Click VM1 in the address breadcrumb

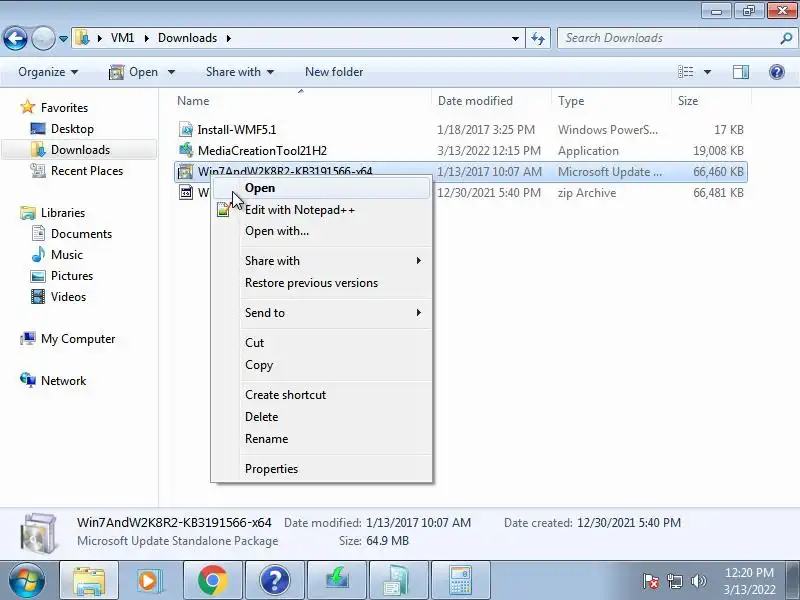(x=122, y=38)
